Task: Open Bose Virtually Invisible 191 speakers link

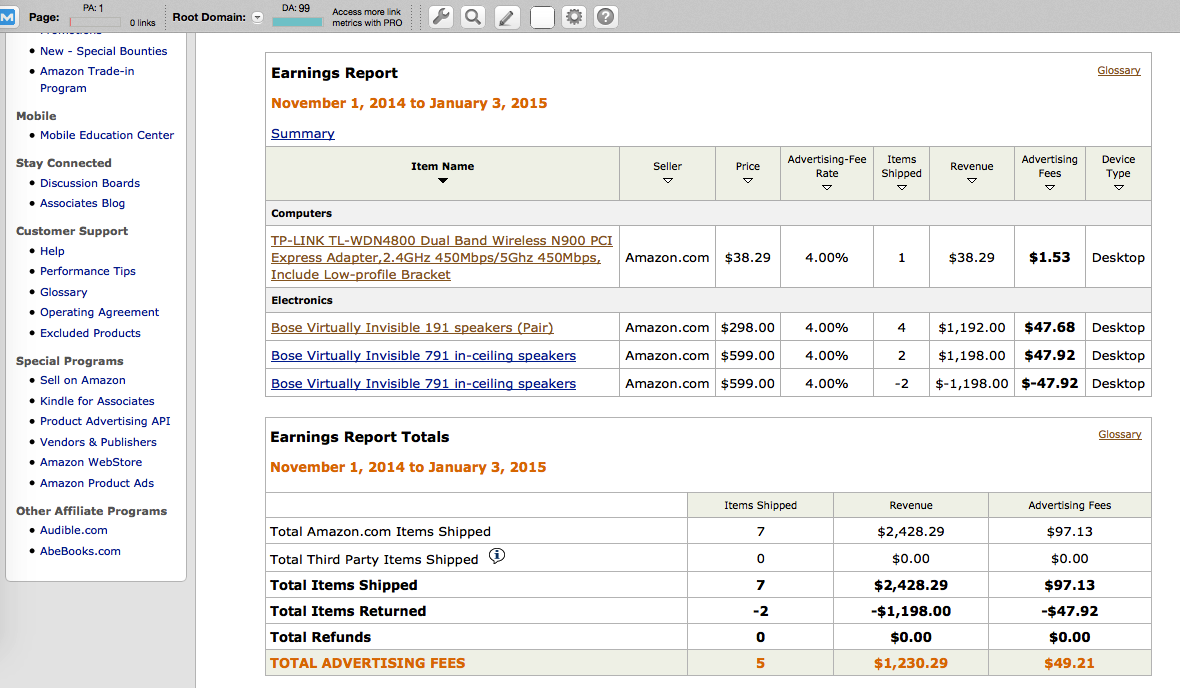Action: tap(412, 327)
